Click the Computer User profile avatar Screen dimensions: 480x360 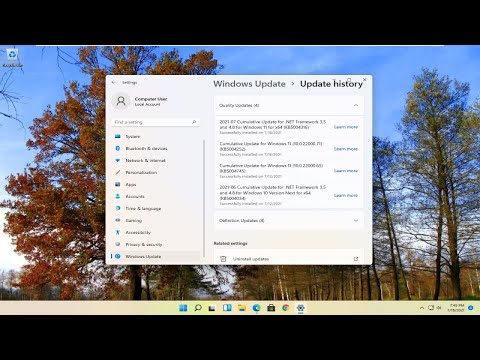pyautogui.click(x=121, y=101)
